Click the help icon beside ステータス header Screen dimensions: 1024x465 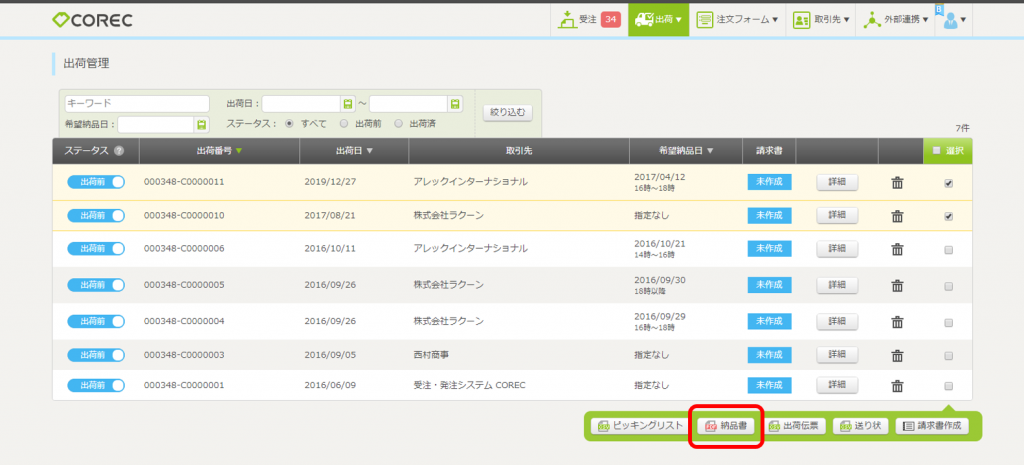(x=119, y=152)
